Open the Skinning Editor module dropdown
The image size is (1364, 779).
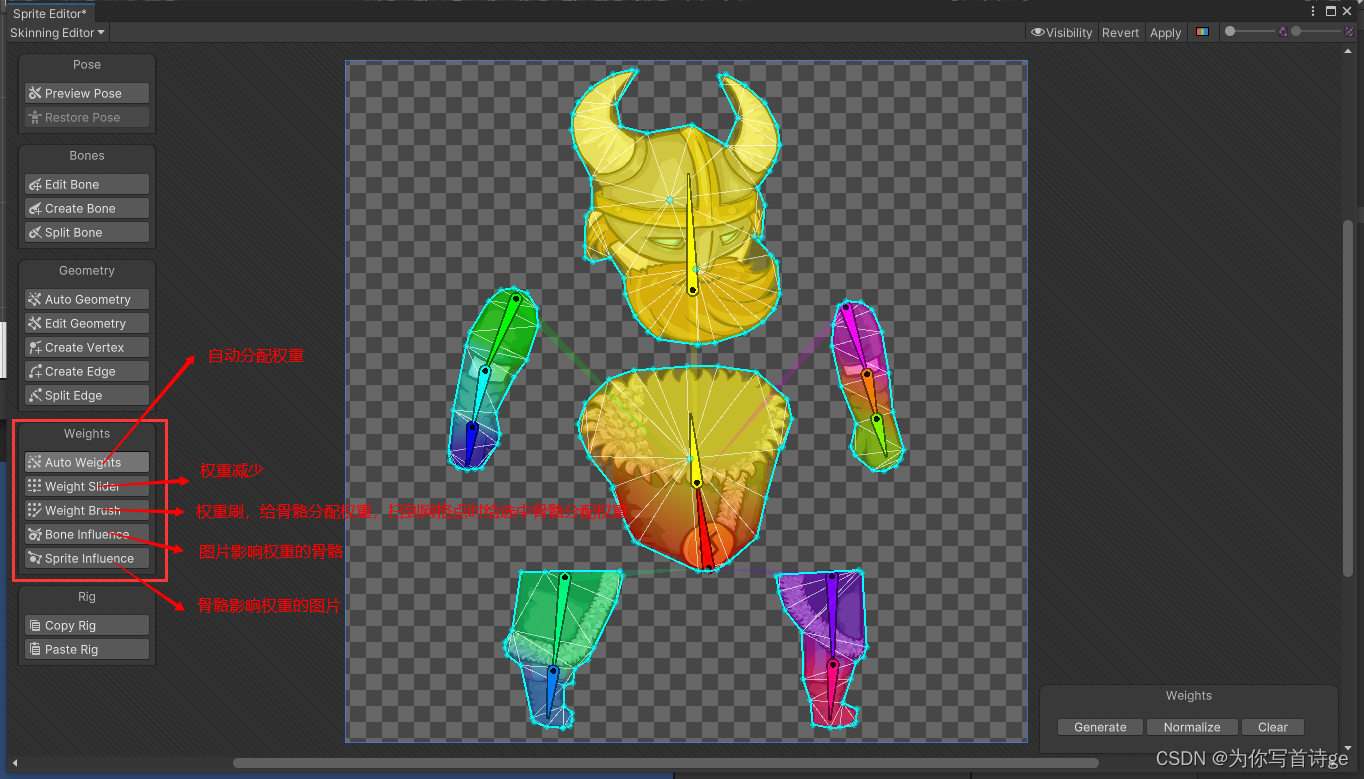[57, 32]
